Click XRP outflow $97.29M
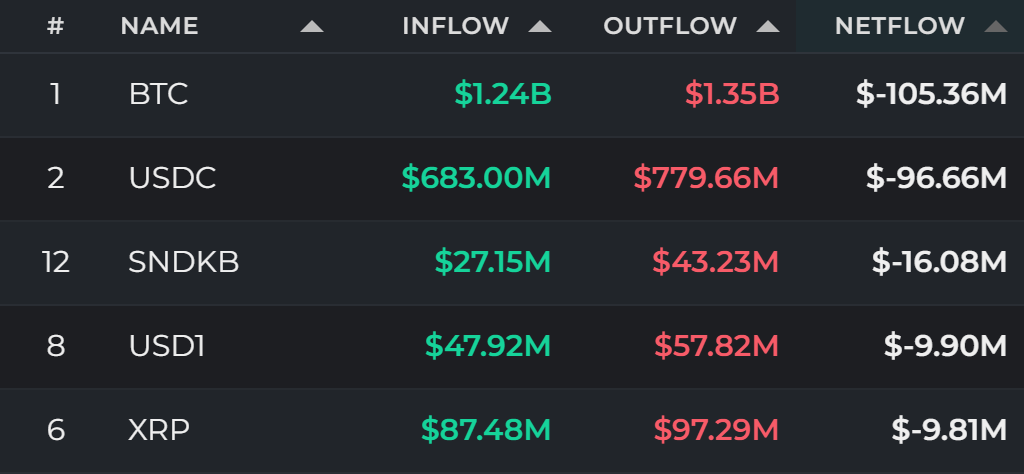 [716, 430]
